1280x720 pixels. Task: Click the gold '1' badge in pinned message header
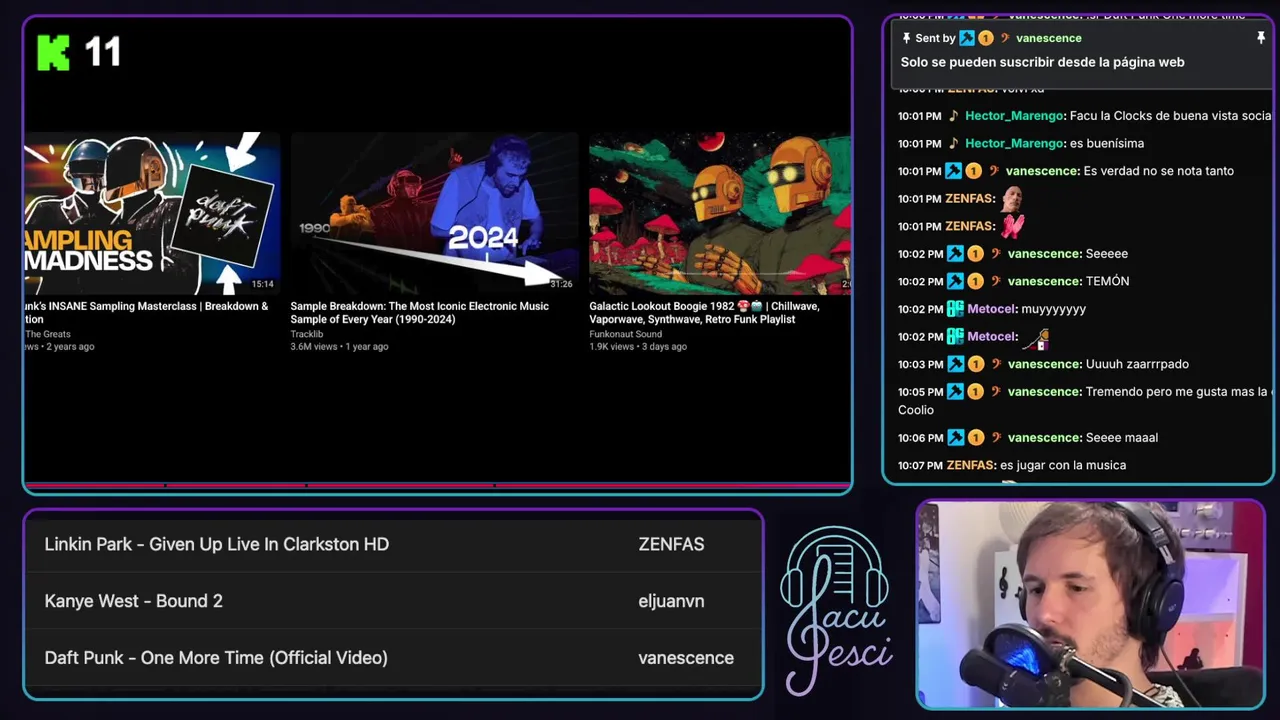point(986,38)
